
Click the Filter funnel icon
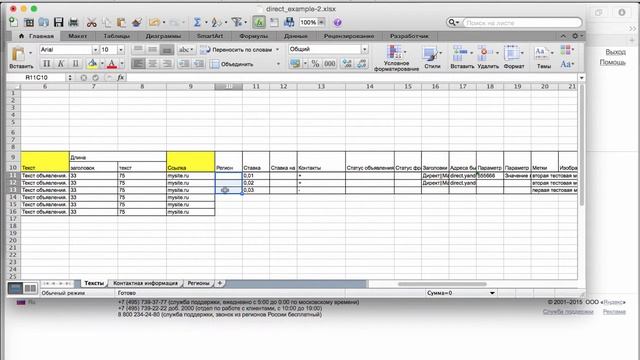(236, 22)
